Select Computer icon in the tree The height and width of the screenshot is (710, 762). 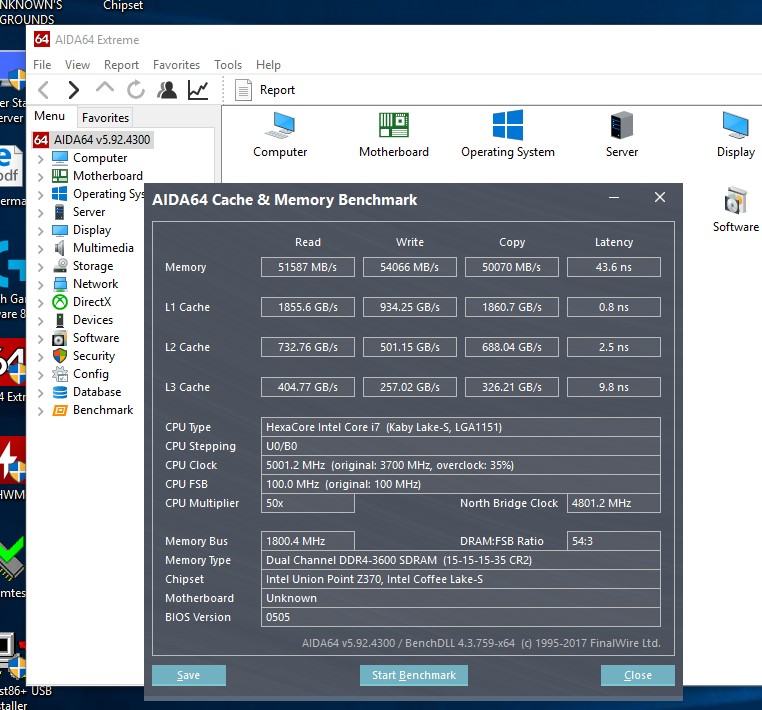(x=60, y=158)
